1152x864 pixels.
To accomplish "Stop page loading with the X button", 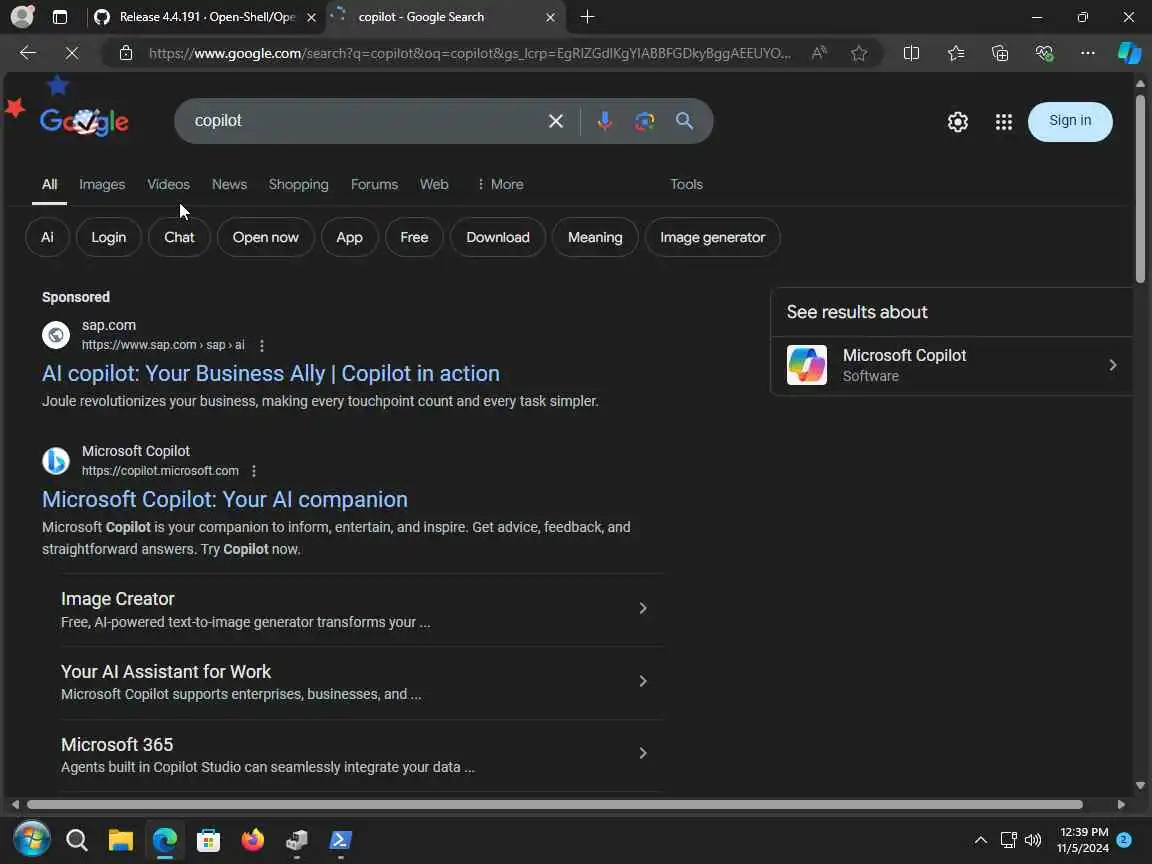I will click(x=72, y=53).
